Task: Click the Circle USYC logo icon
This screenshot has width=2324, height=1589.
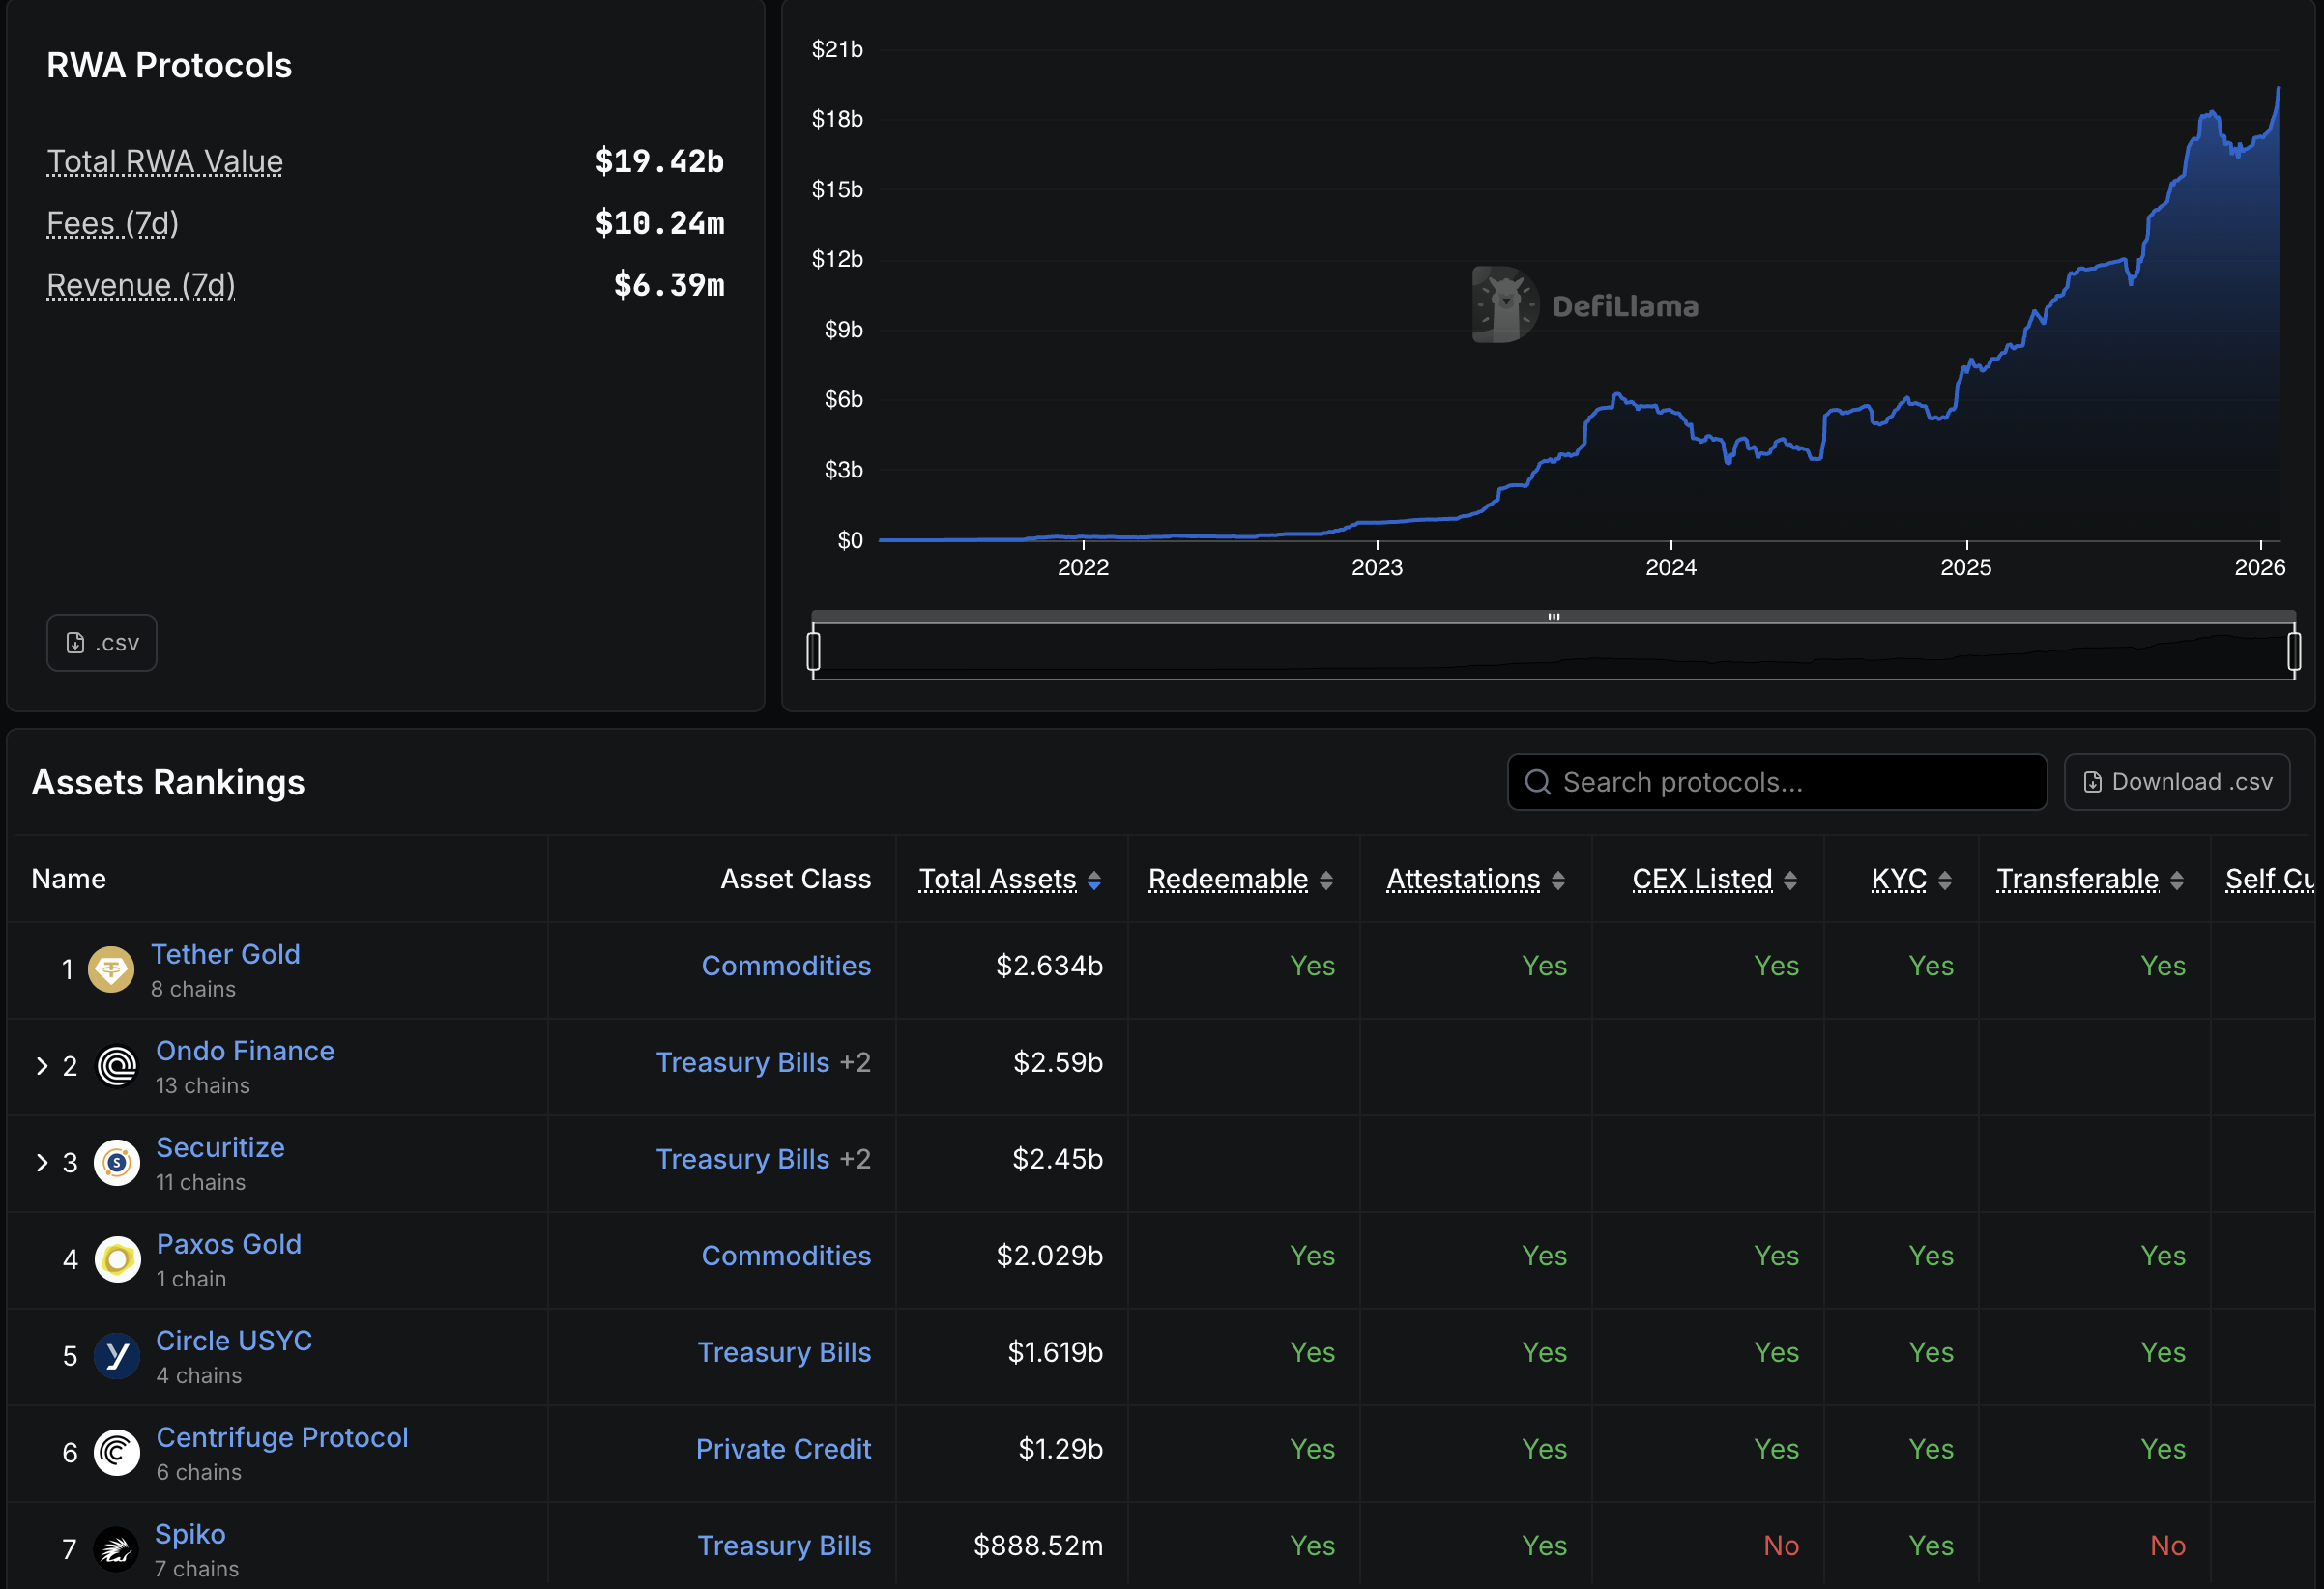Action: tap(117, 1356)
